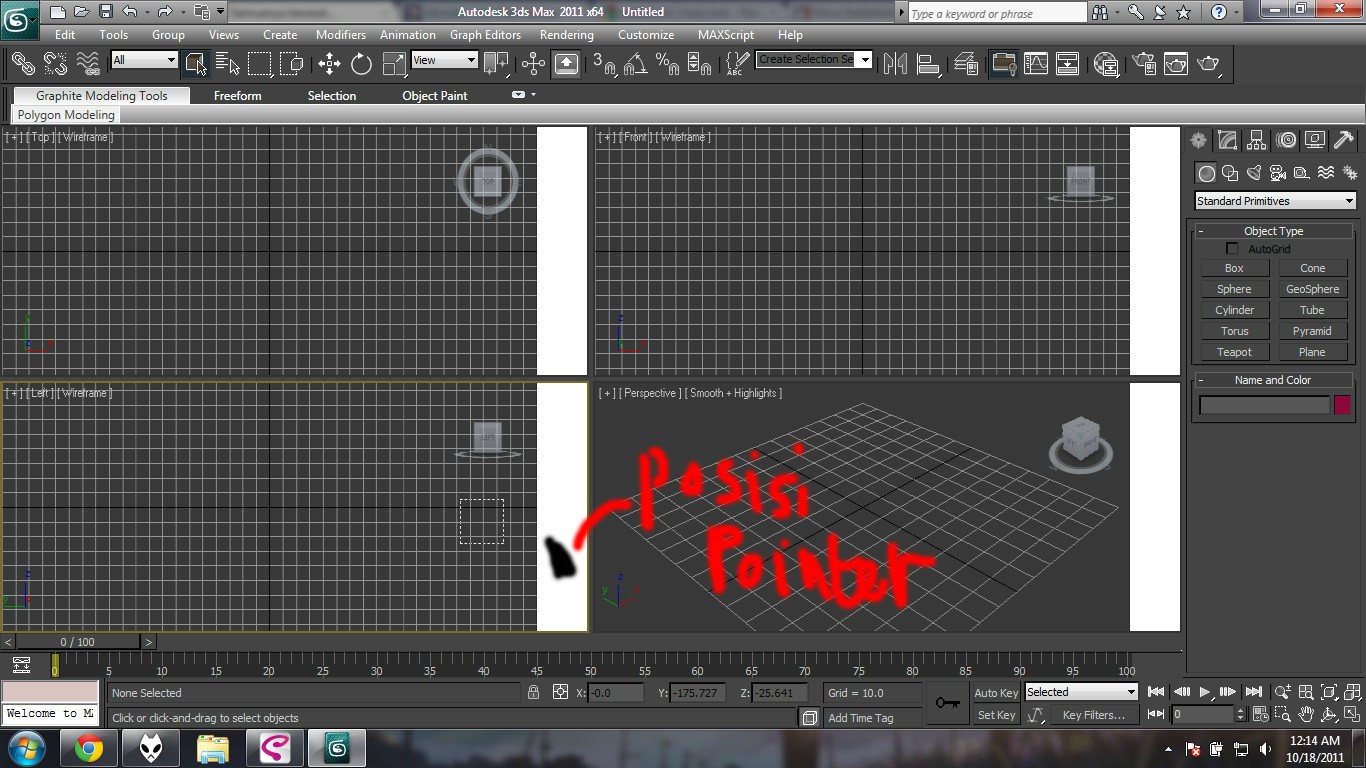
Task: Select the Shapes creation category
Action: pos(1230,173)
